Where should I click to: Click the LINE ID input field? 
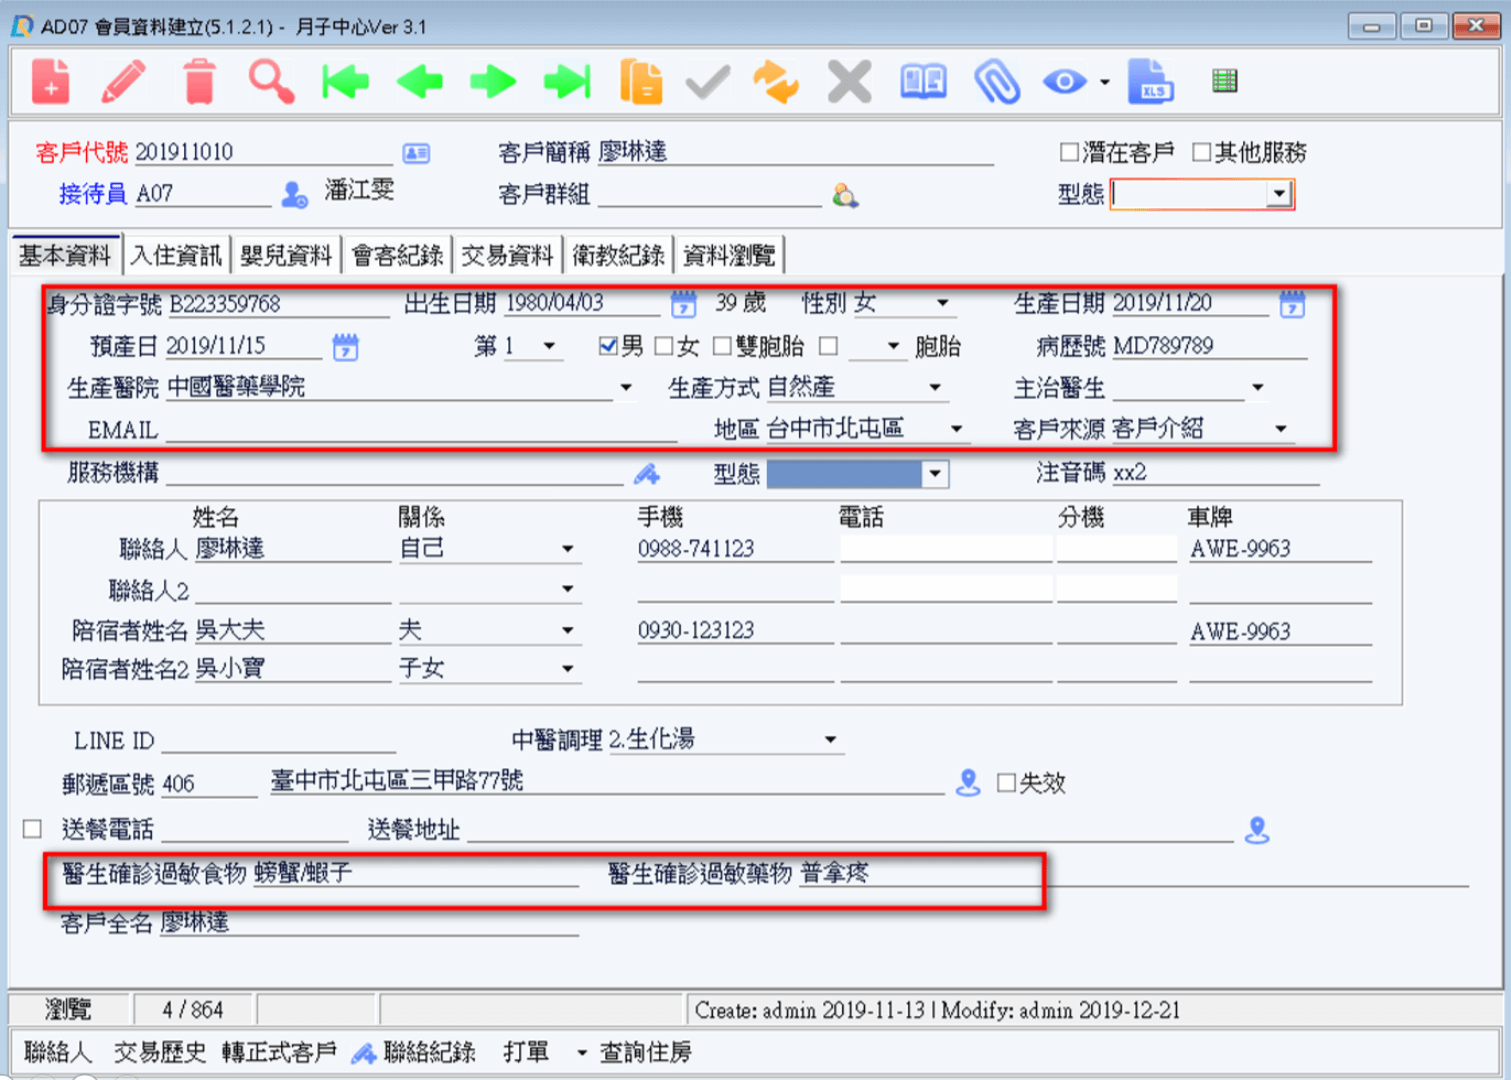[x=278, y=741]
